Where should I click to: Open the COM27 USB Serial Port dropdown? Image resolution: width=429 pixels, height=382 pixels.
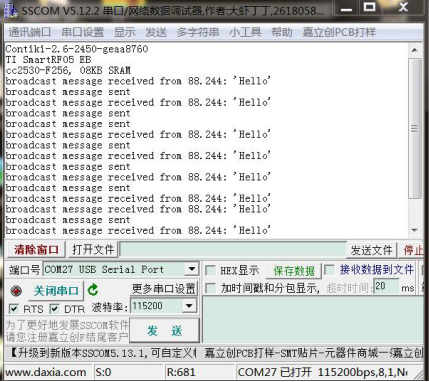pyautogui.click(x=192, y=269)
